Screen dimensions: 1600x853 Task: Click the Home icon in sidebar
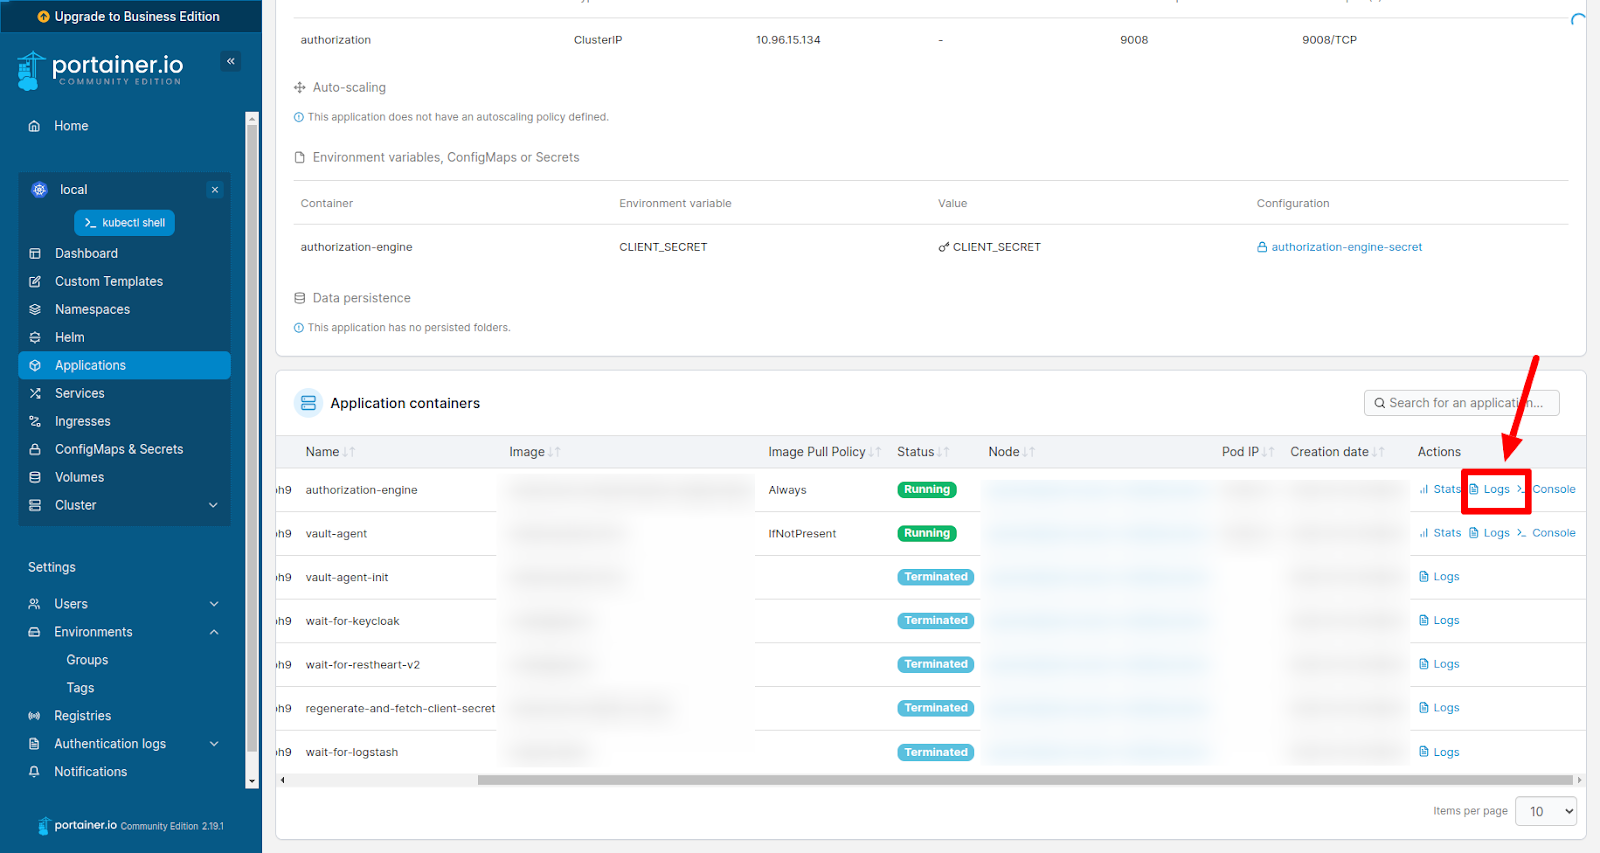point(34,126)
